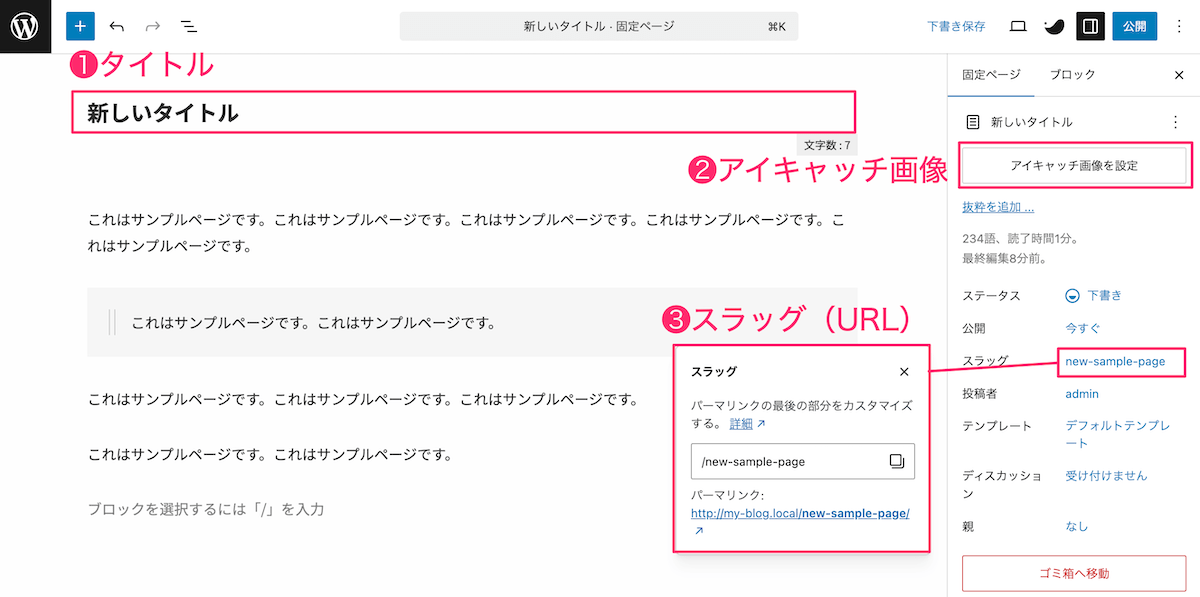Open the document overview list view
Viewport: 1200px width, 597px height.
188,26
